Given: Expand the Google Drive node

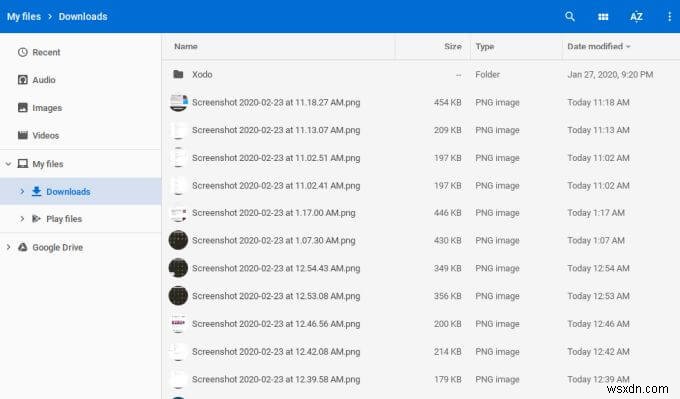Looking at the screenshot, I should (8, 247).
